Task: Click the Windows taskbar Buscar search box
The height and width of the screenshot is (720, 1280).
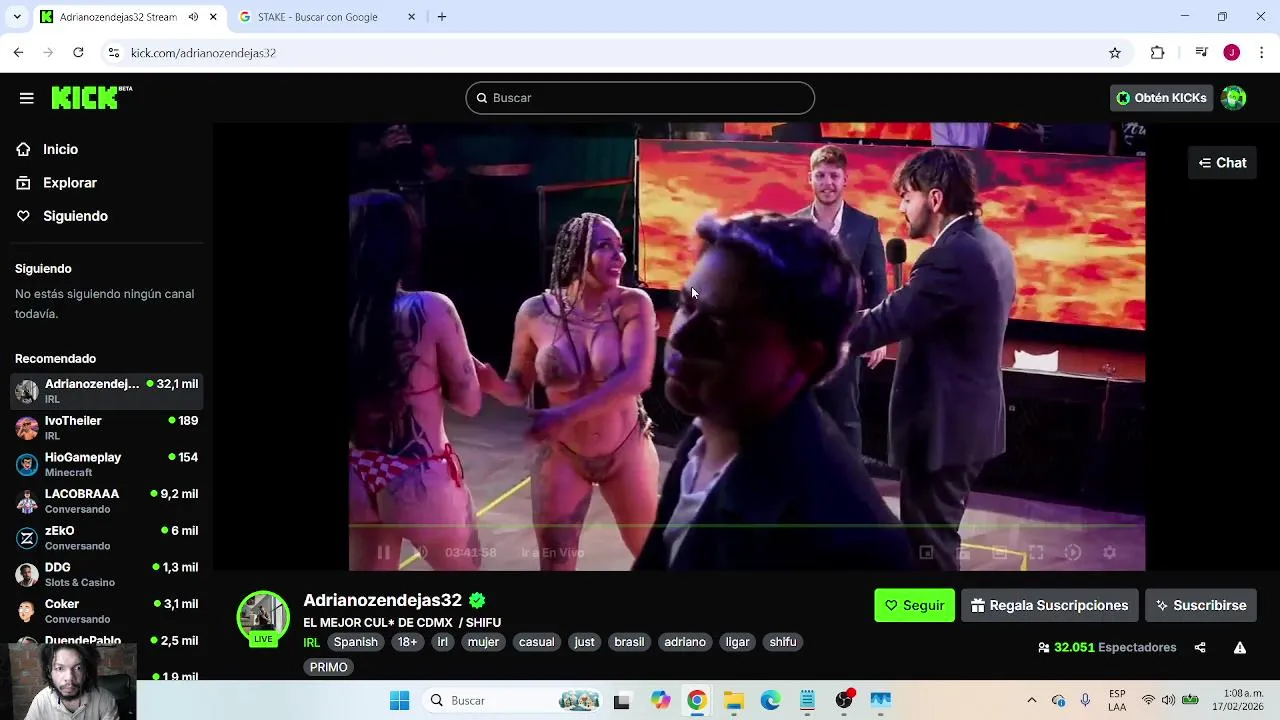Action: tap(514, 701)
